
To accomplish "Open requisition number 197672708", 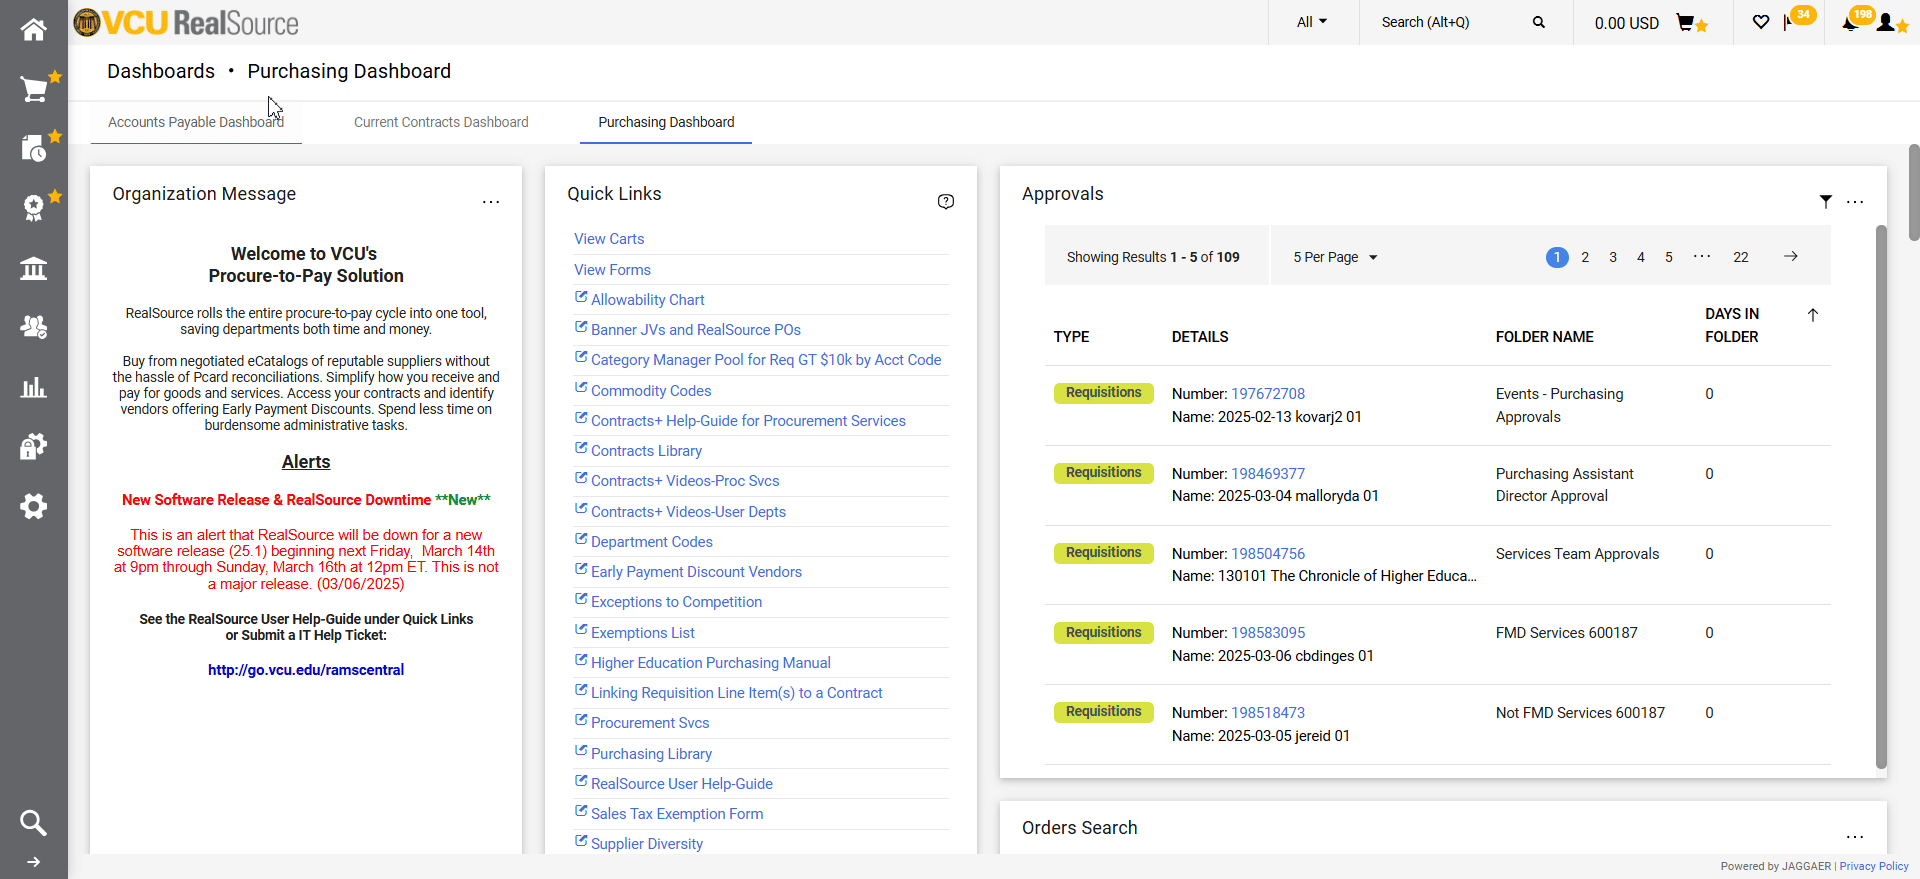I will point(1267,394).
